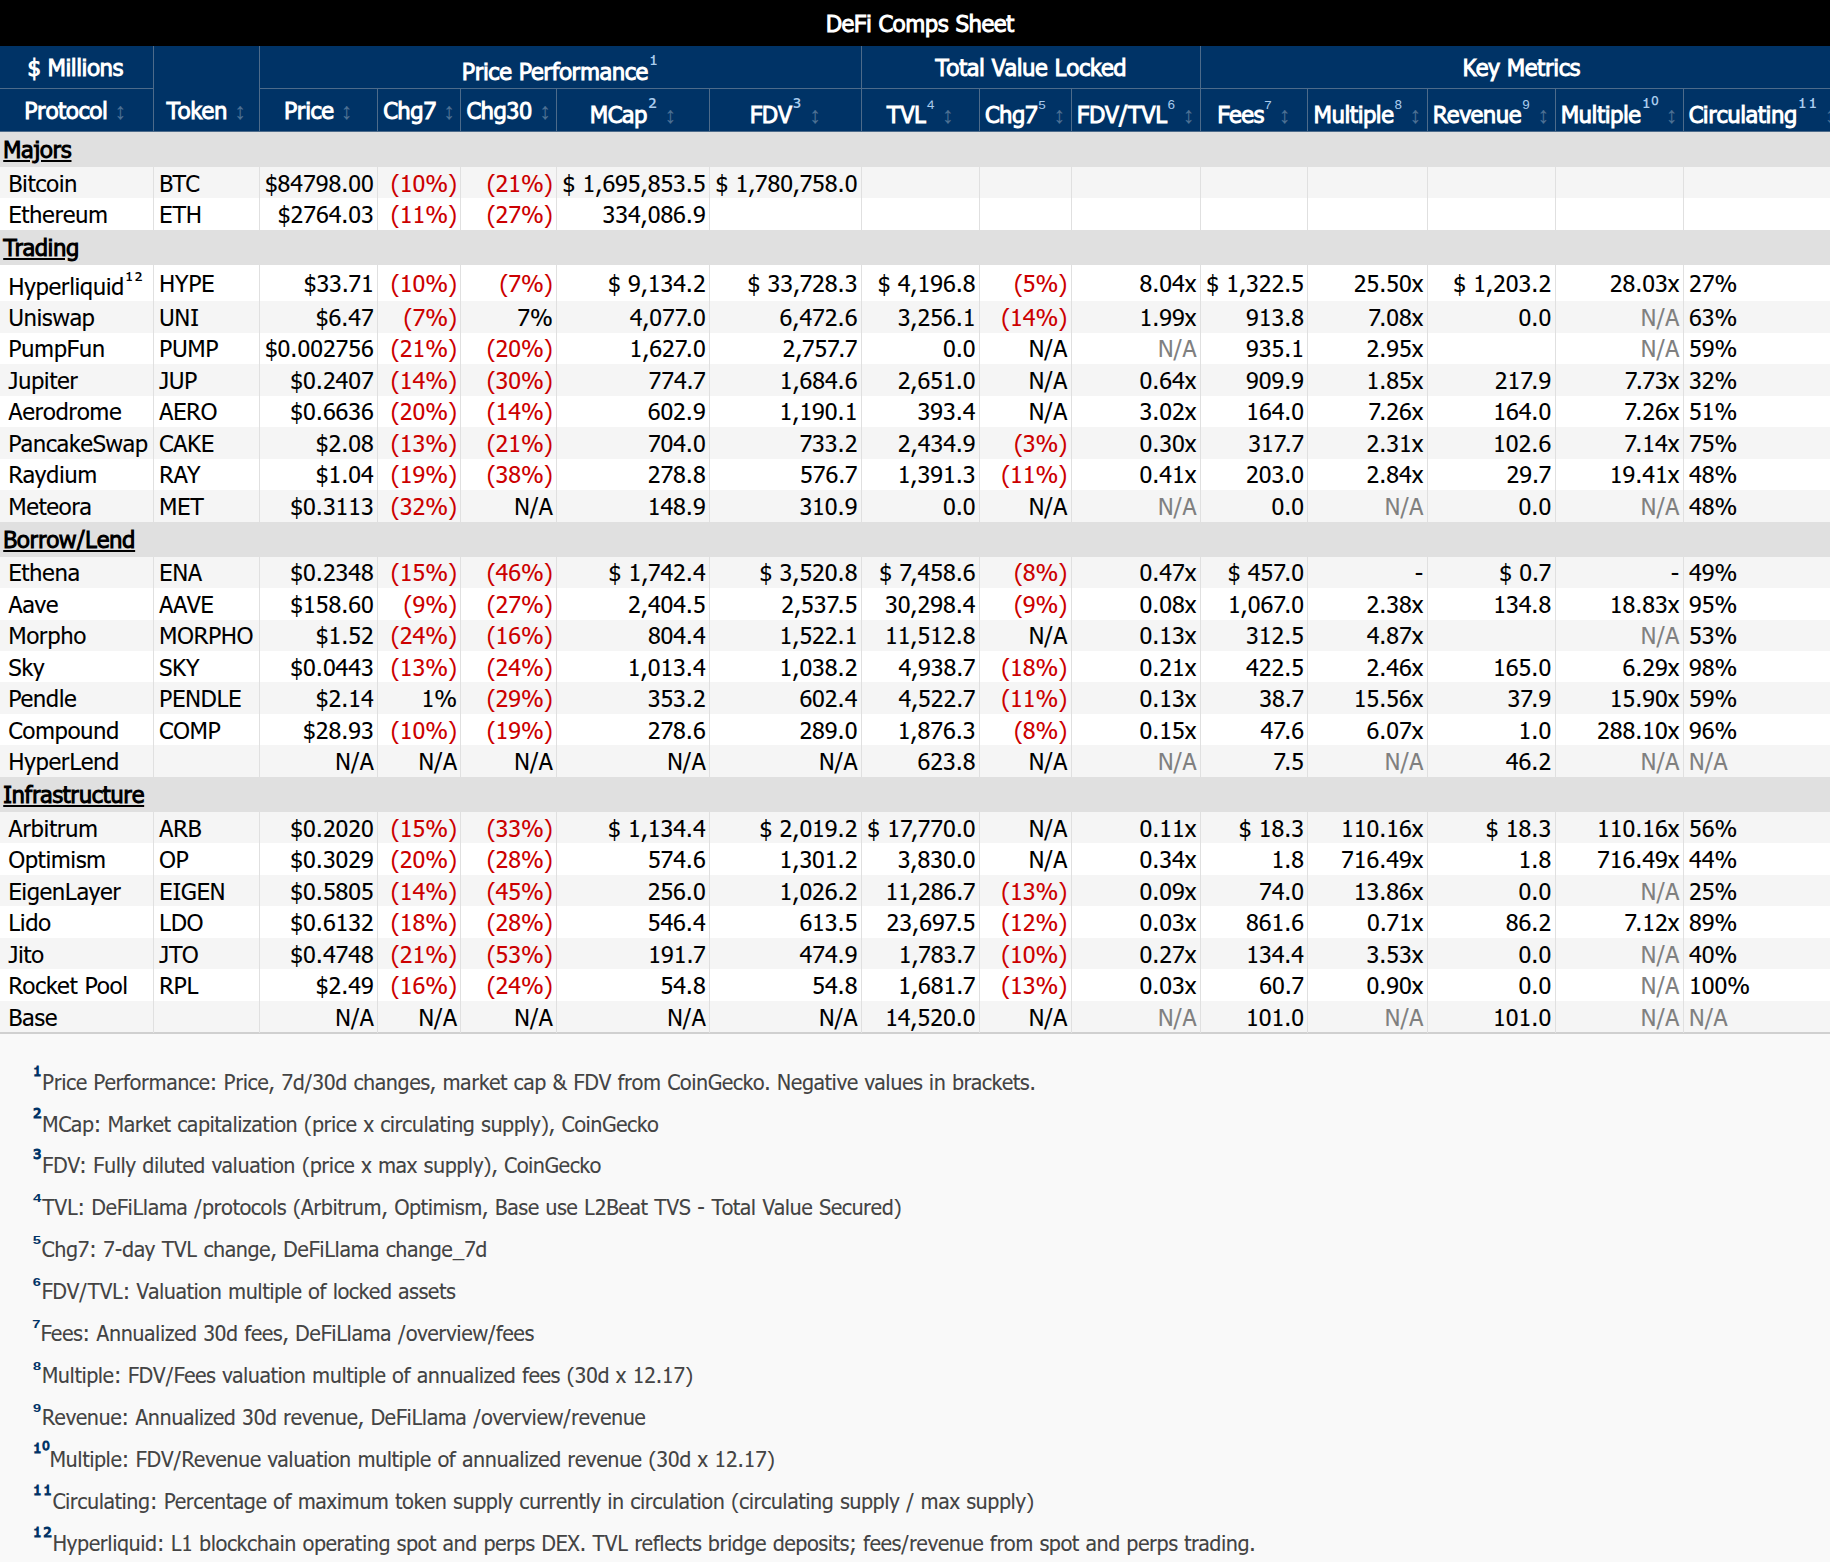The width and height of the screenshot is (1830, 1562).
Task: Select the EigenLayer protocol name
Action: click(x=65, y=892)
